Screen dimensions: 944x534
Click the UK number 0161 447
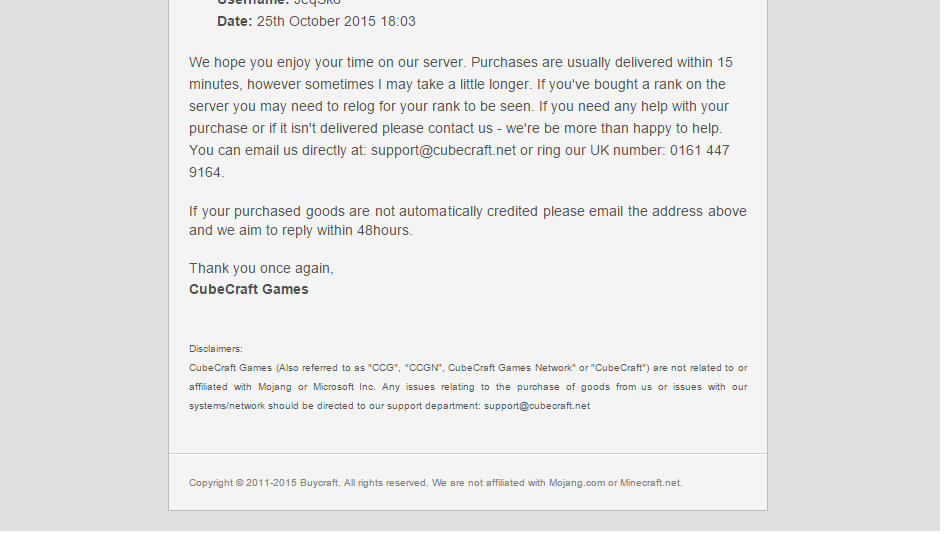[x=700, y=151]
